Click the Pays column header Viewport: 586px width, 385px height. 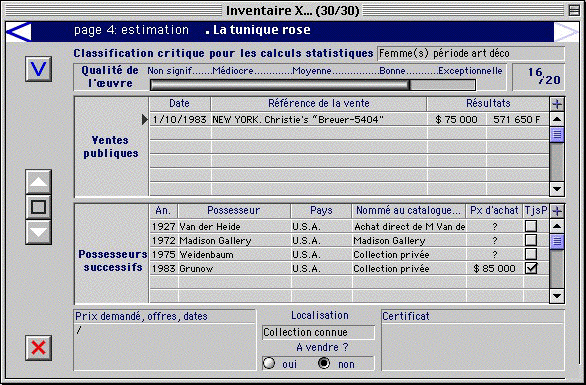[321, 211]
